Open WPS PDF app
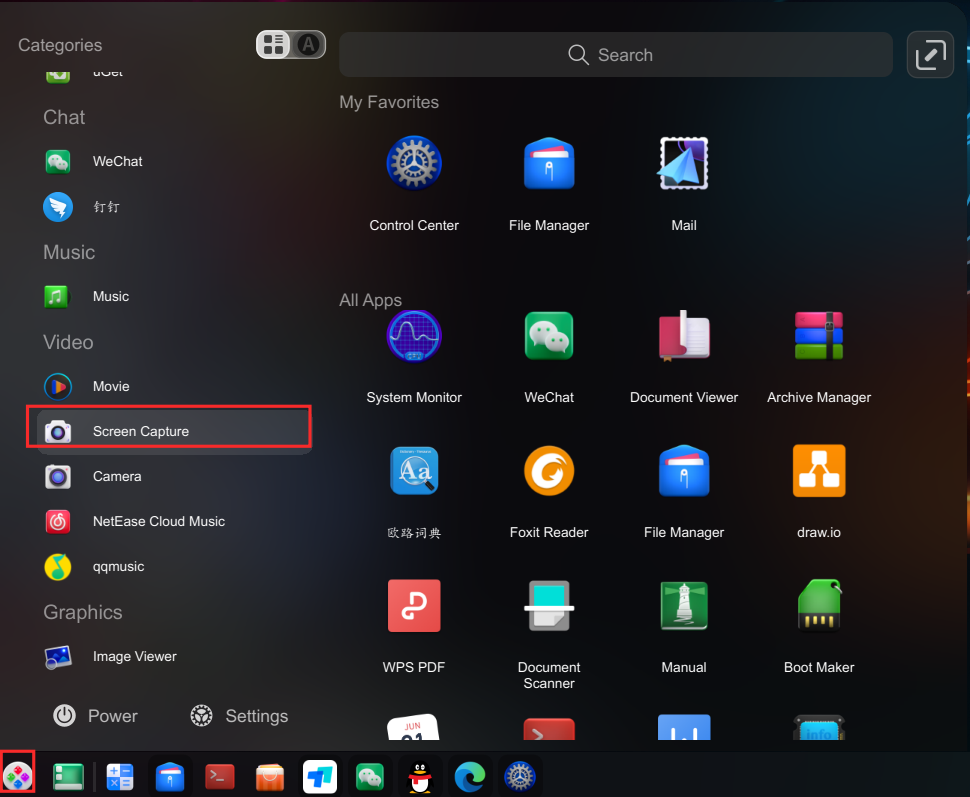 pos(414,606)
